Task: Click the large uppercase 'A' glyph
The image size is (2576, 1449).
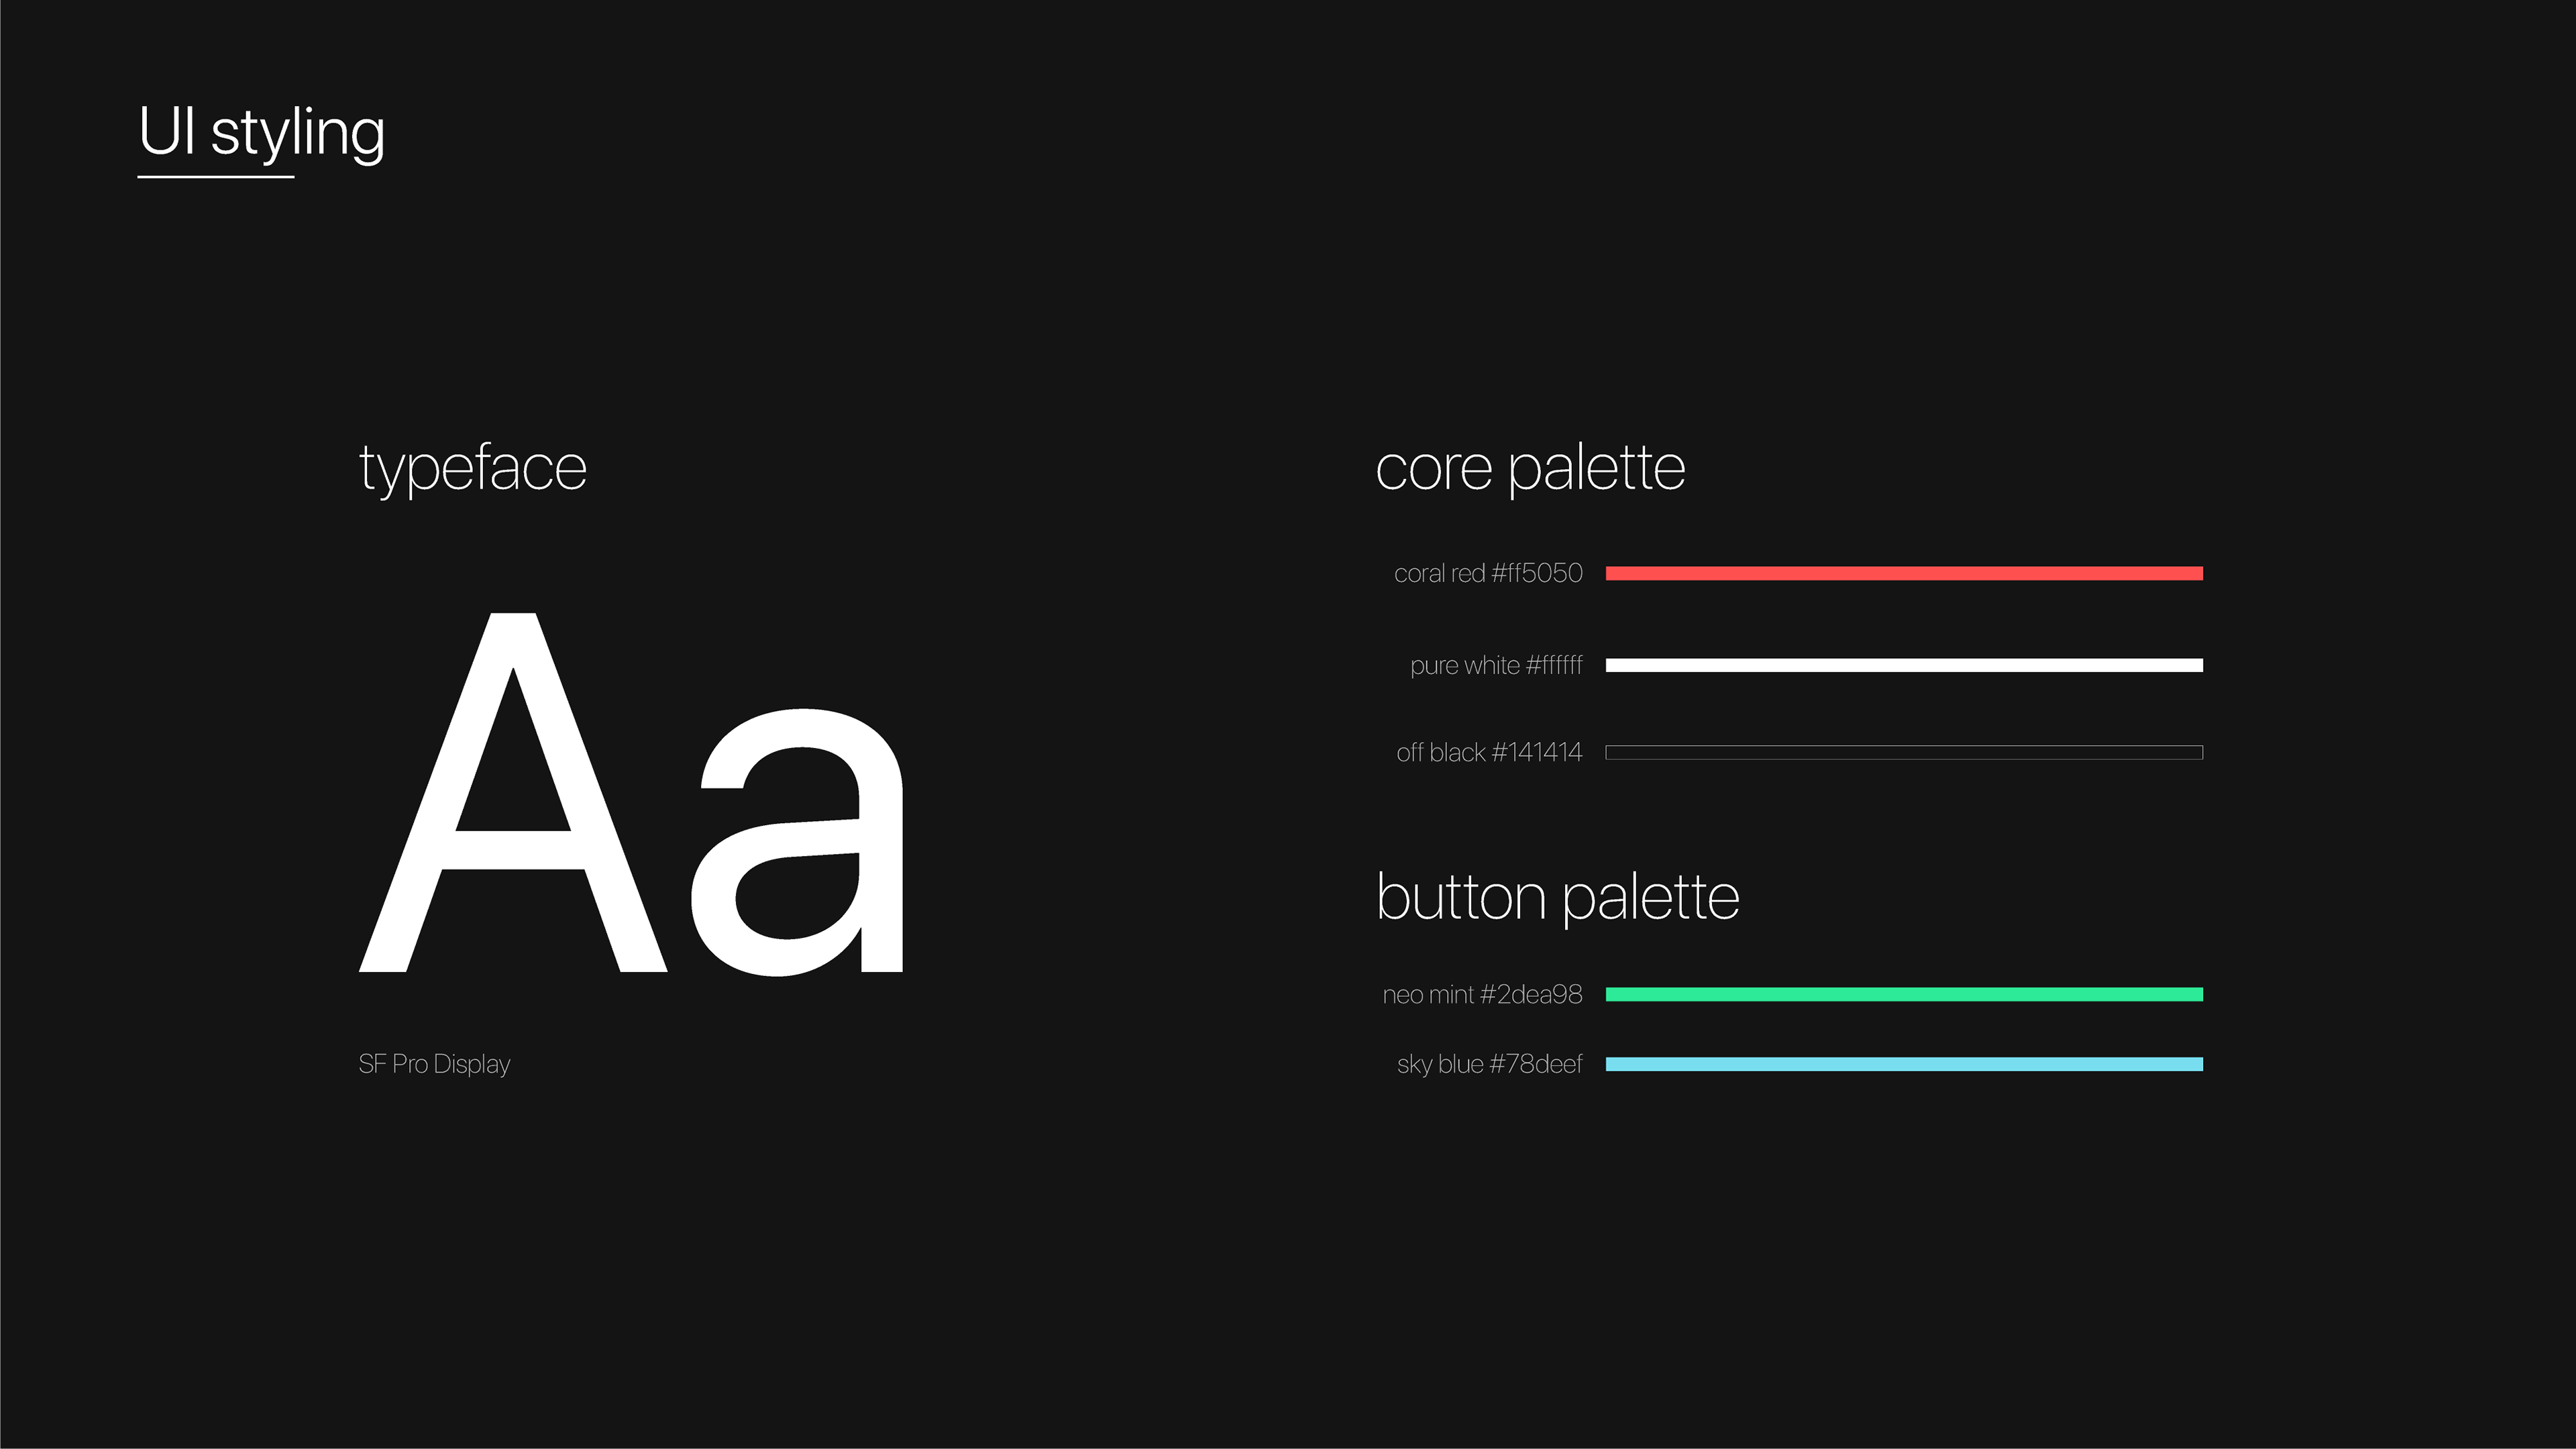Action: [x=513, y=792]
